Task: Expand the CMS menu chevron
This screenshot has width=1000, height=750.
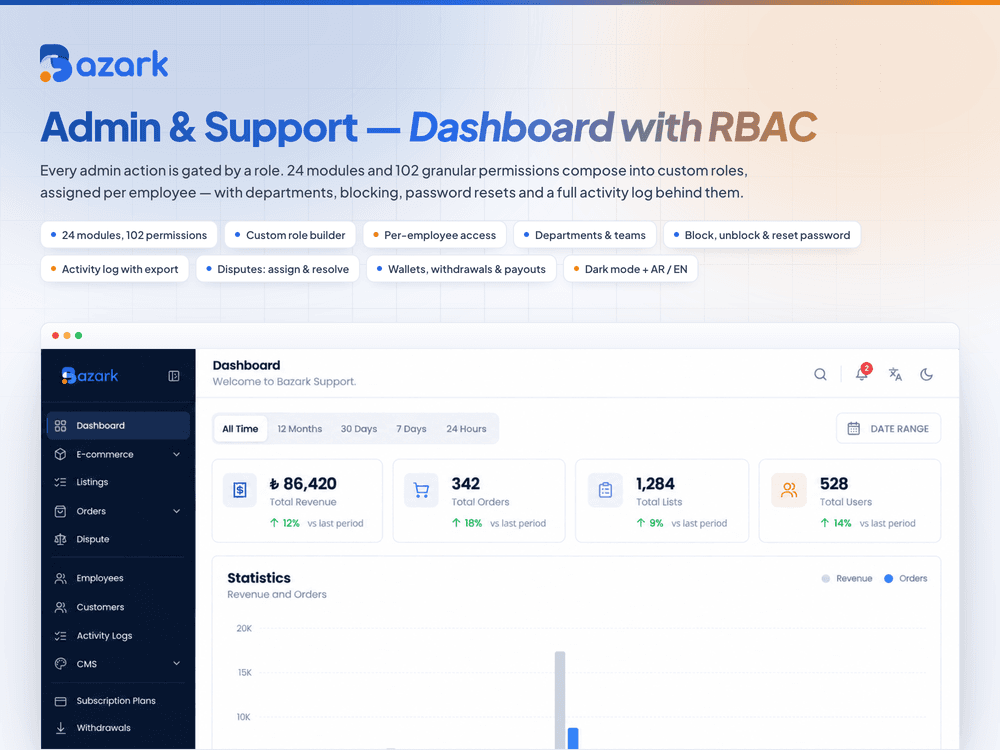Action: (177, 663)
